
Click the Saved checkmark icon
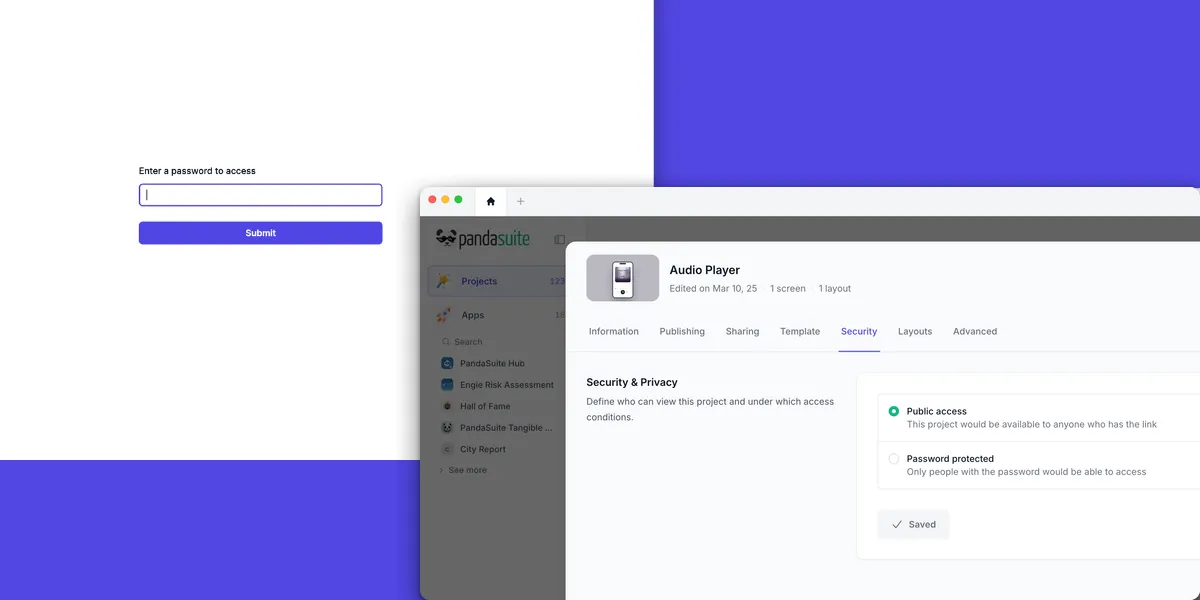coord(897,524)
